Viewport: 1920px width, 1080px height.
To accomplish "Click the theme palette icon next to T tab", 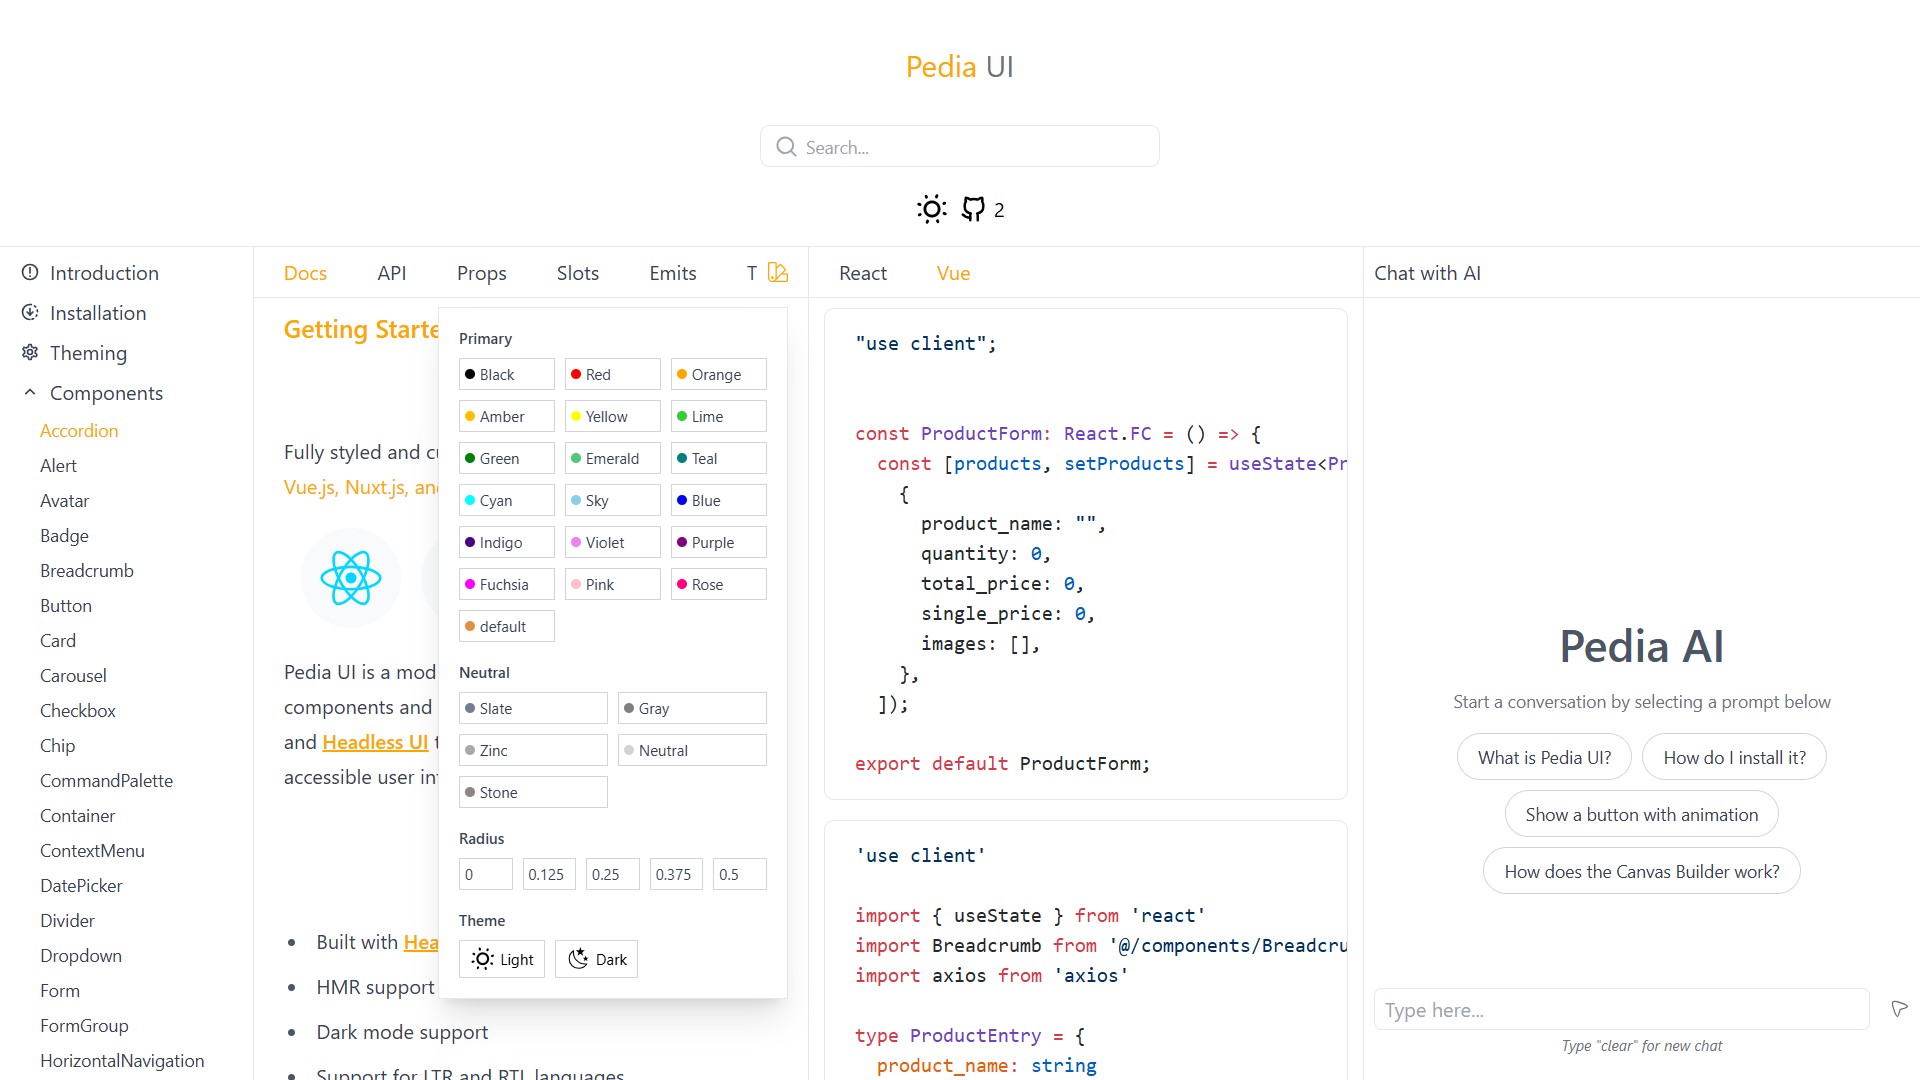I will pos(778,272).
